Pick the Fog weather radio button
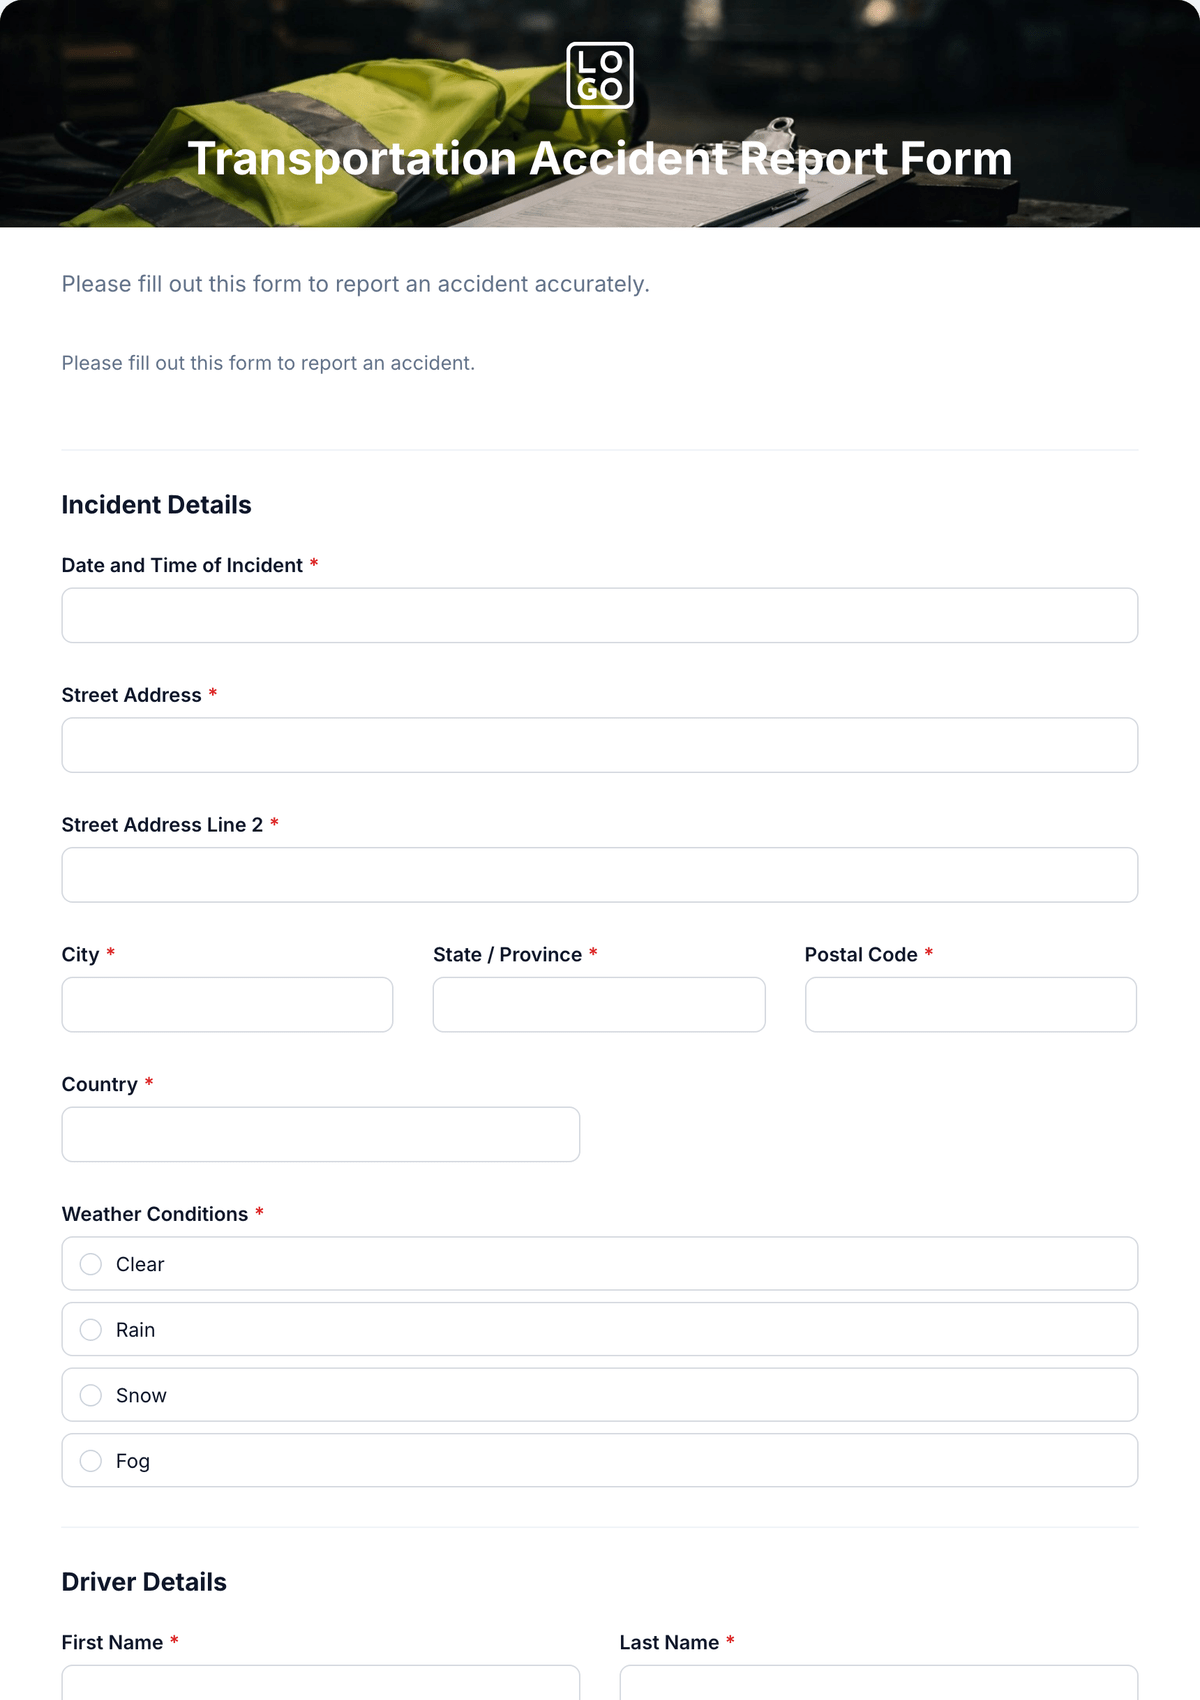The height and width of the screenshot is (1700, 1200). [x=600, y=1460]
